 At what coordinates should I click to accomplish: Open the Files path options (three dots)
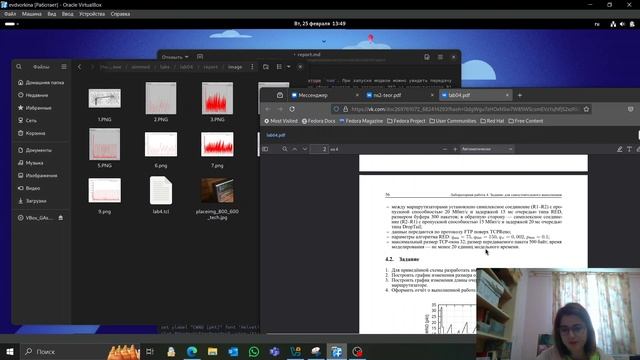click(252, 67)
